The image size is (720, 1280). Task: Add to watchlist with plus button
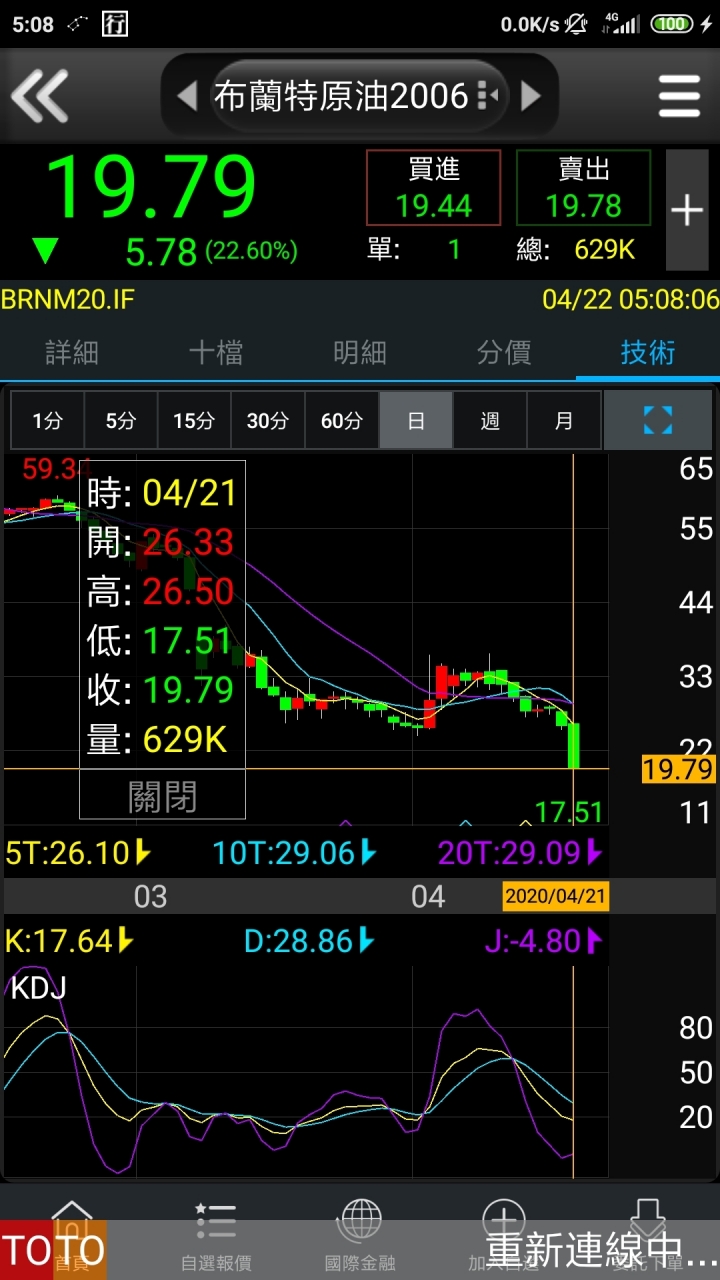point(687,210)
